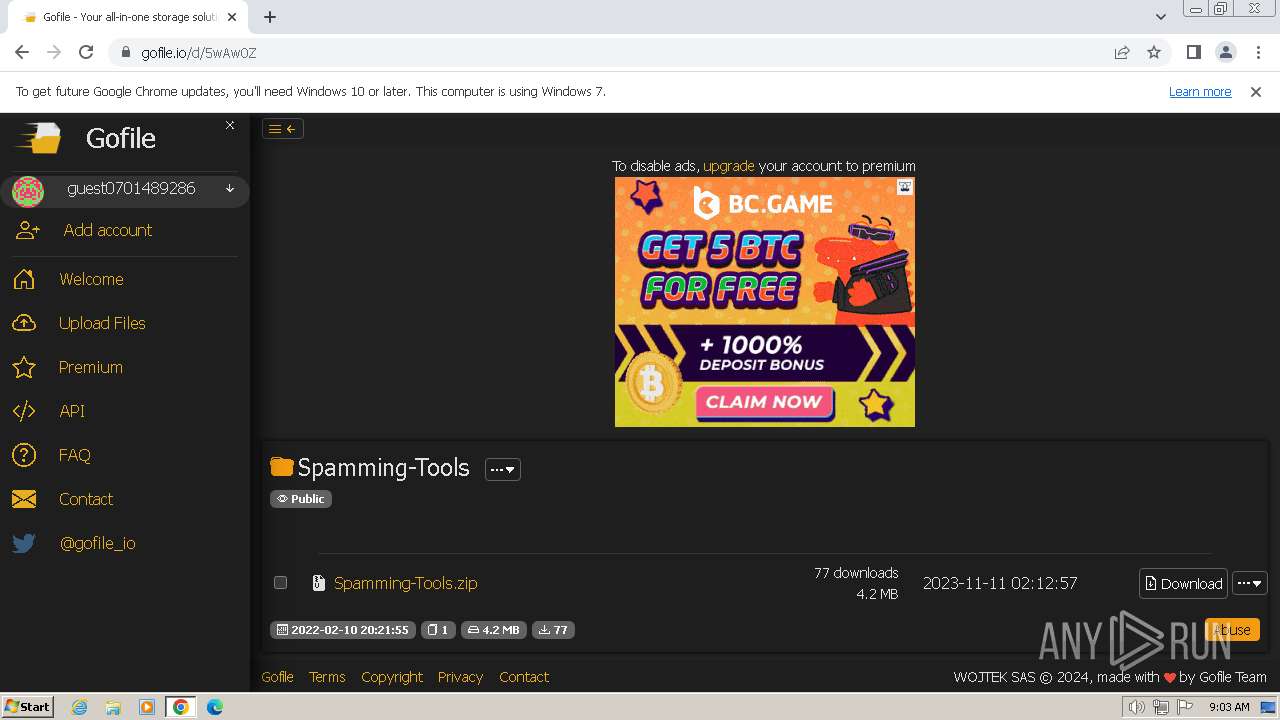Open the Chrome profile icon
This screenshot has width=1280, height=720.
click(x=1225, y=52)
